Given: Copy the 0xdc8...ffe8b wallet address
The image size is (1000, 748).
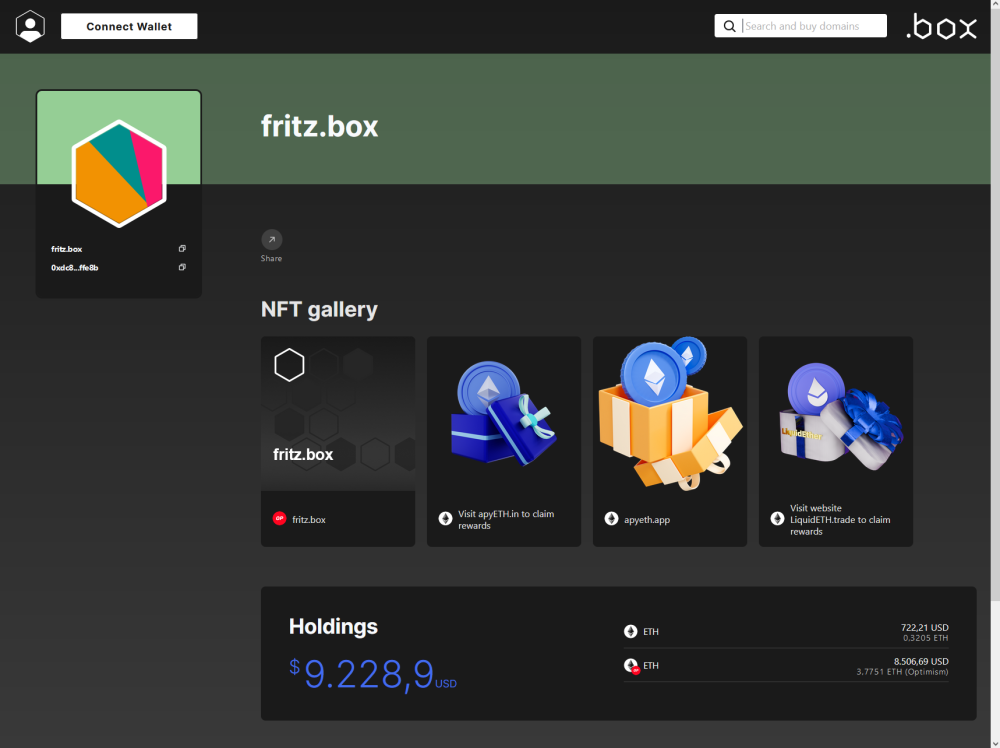Looking at the screenshot, I should coord(182,267).
